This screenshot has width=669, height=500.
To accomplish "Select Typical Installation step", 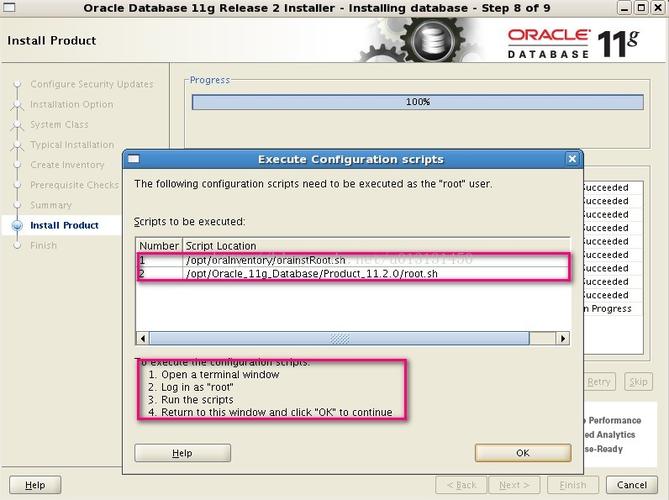I will pyautogui.click(x=72, y=145).
